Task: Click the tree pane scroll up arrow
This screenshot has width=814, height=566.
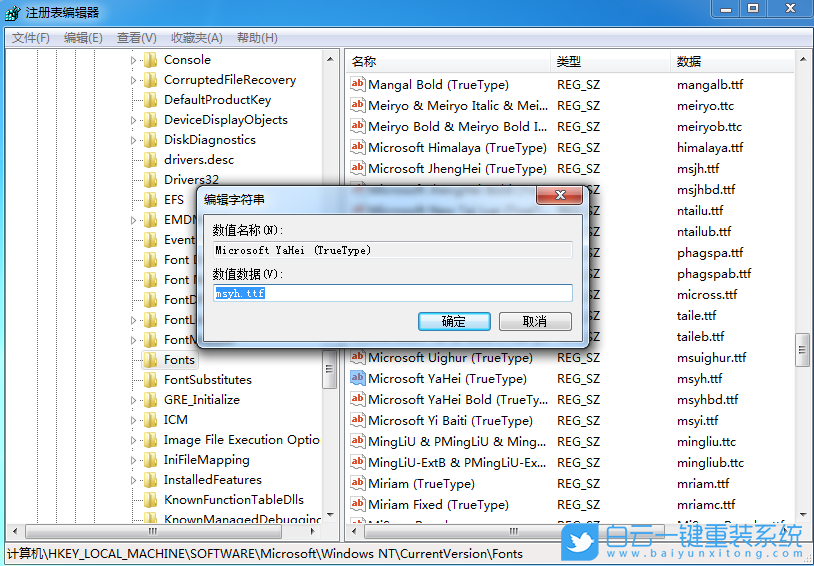Action: point(330,59)
